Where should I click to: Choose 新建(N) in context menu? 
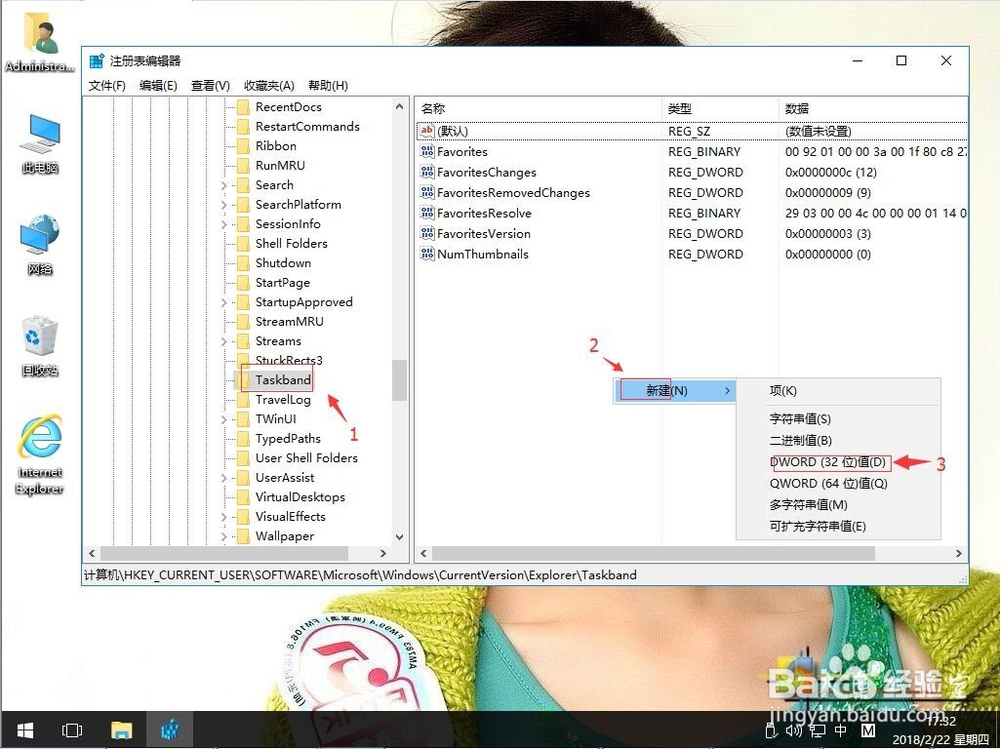[x=675, y=390]
